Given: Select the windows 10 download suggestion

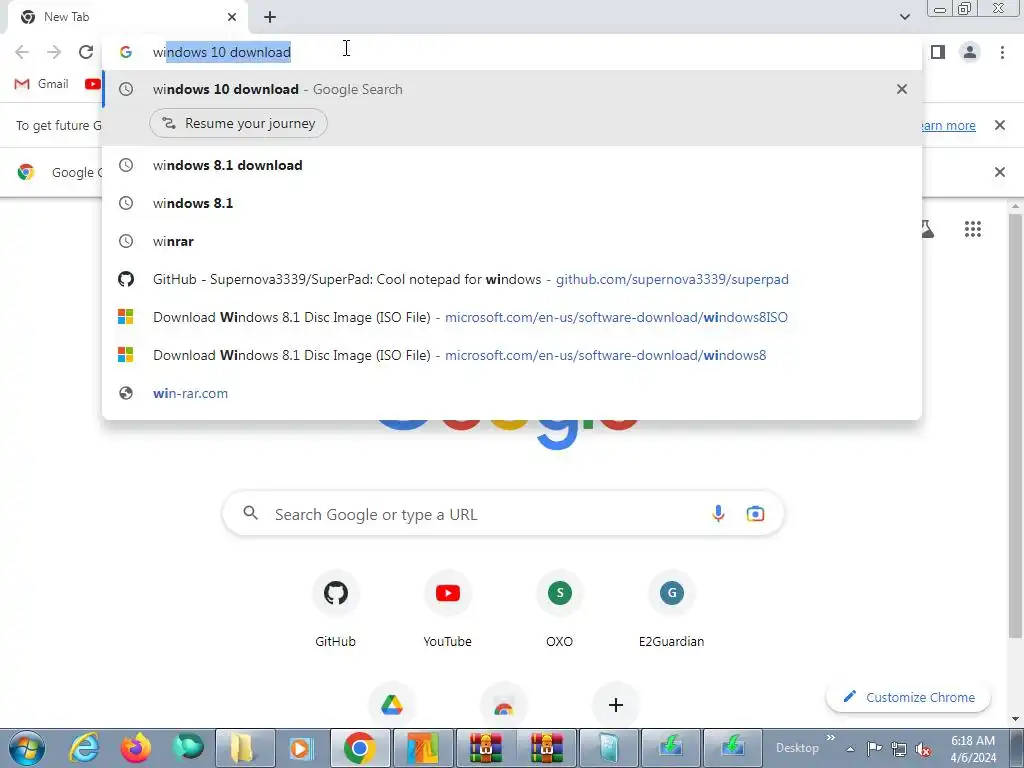Looking at the screenshot, I should (512, 89).
